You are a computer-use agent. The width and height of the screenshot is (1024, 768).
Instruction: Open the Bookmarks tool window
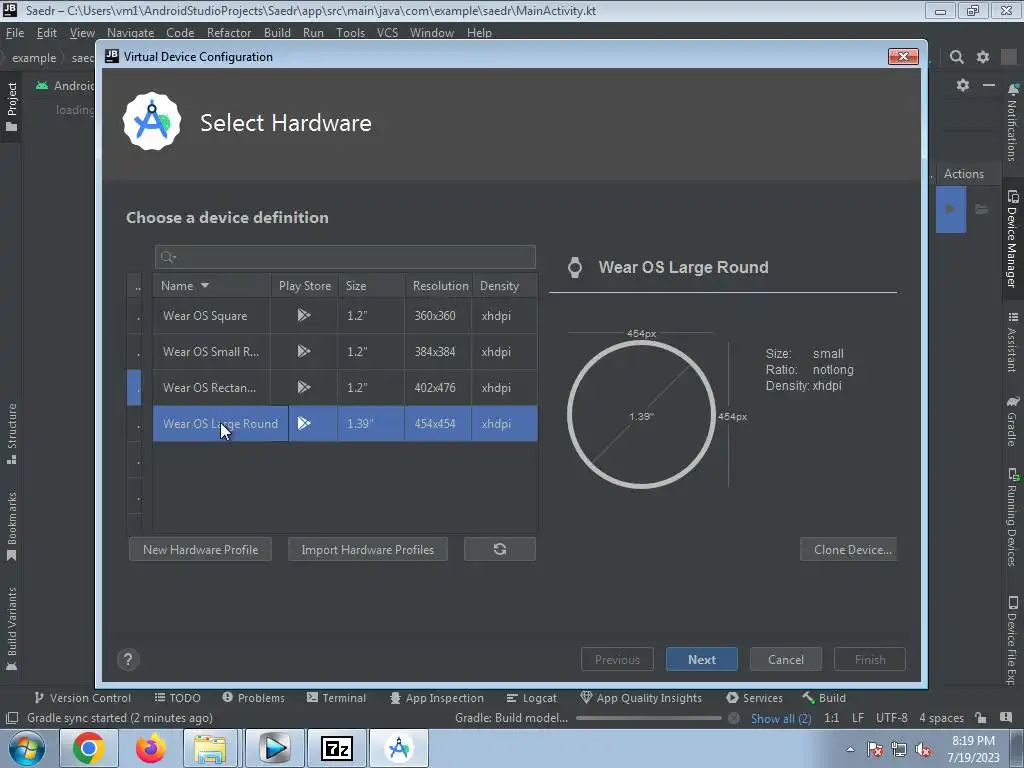(12, 526)
